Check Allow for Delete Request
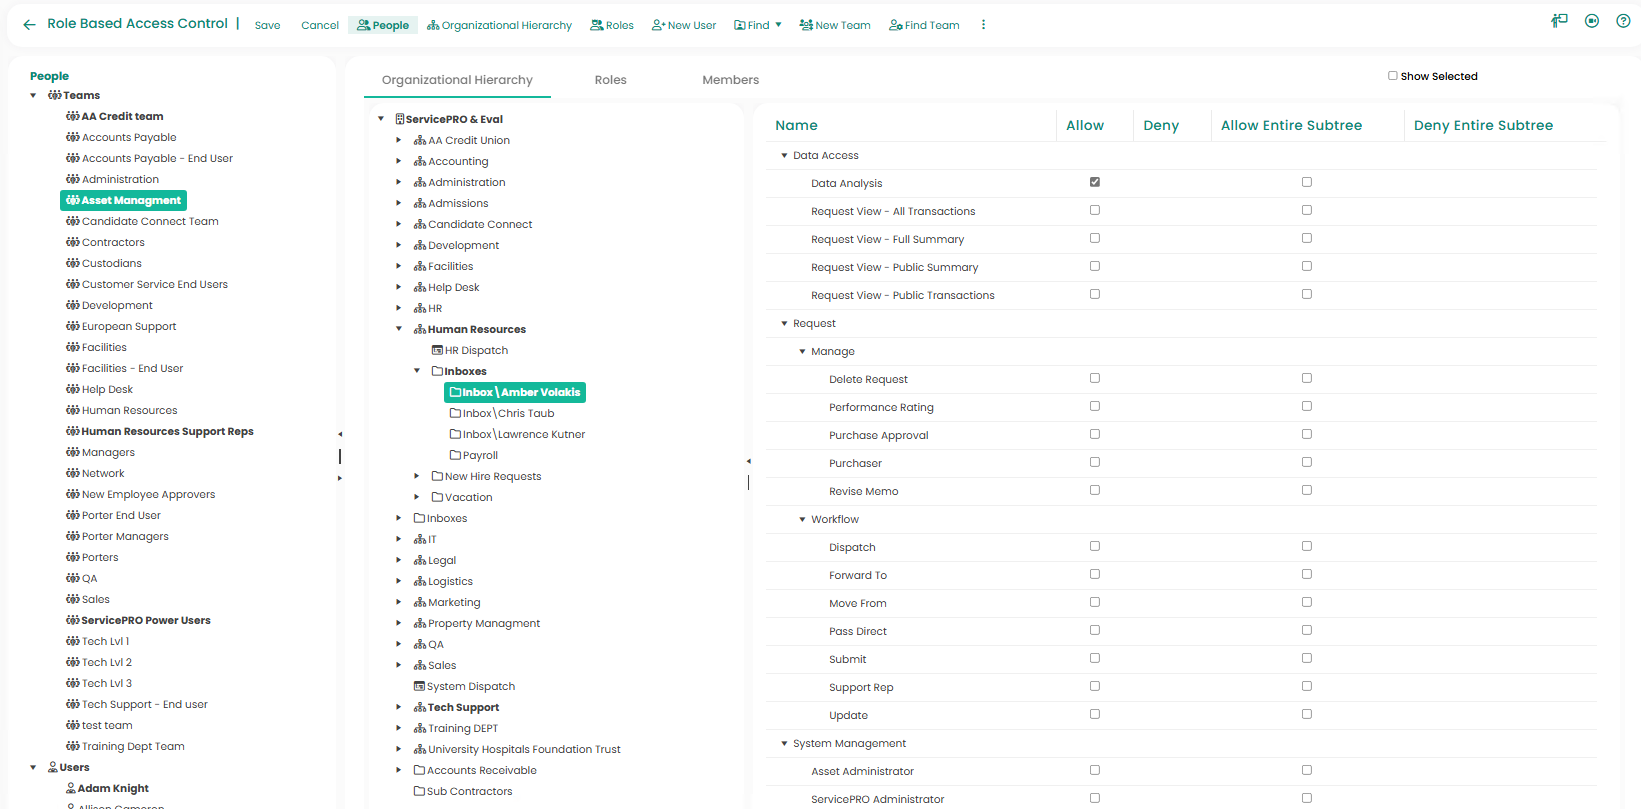The image size is (1641, 809). click(x=1095, y=378)
